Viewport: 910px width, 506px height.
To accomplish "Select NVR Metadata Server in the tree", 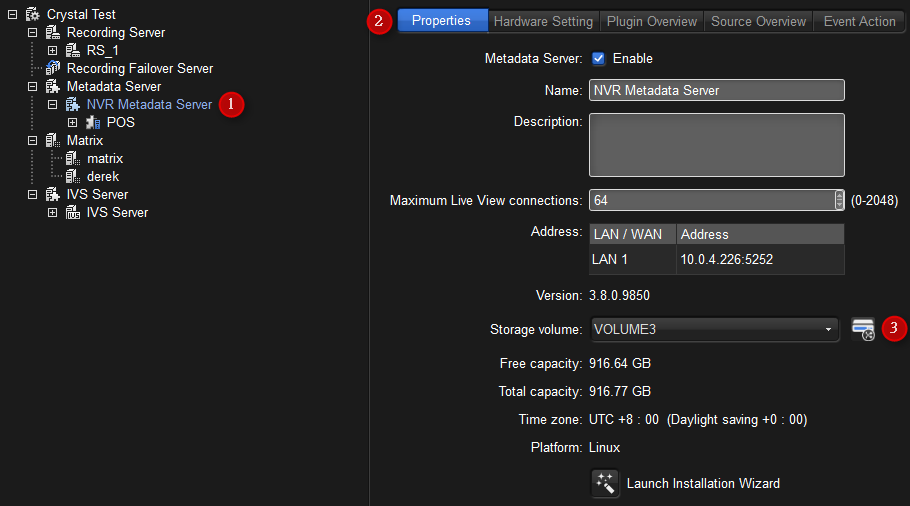I will [x=149, y=104].
